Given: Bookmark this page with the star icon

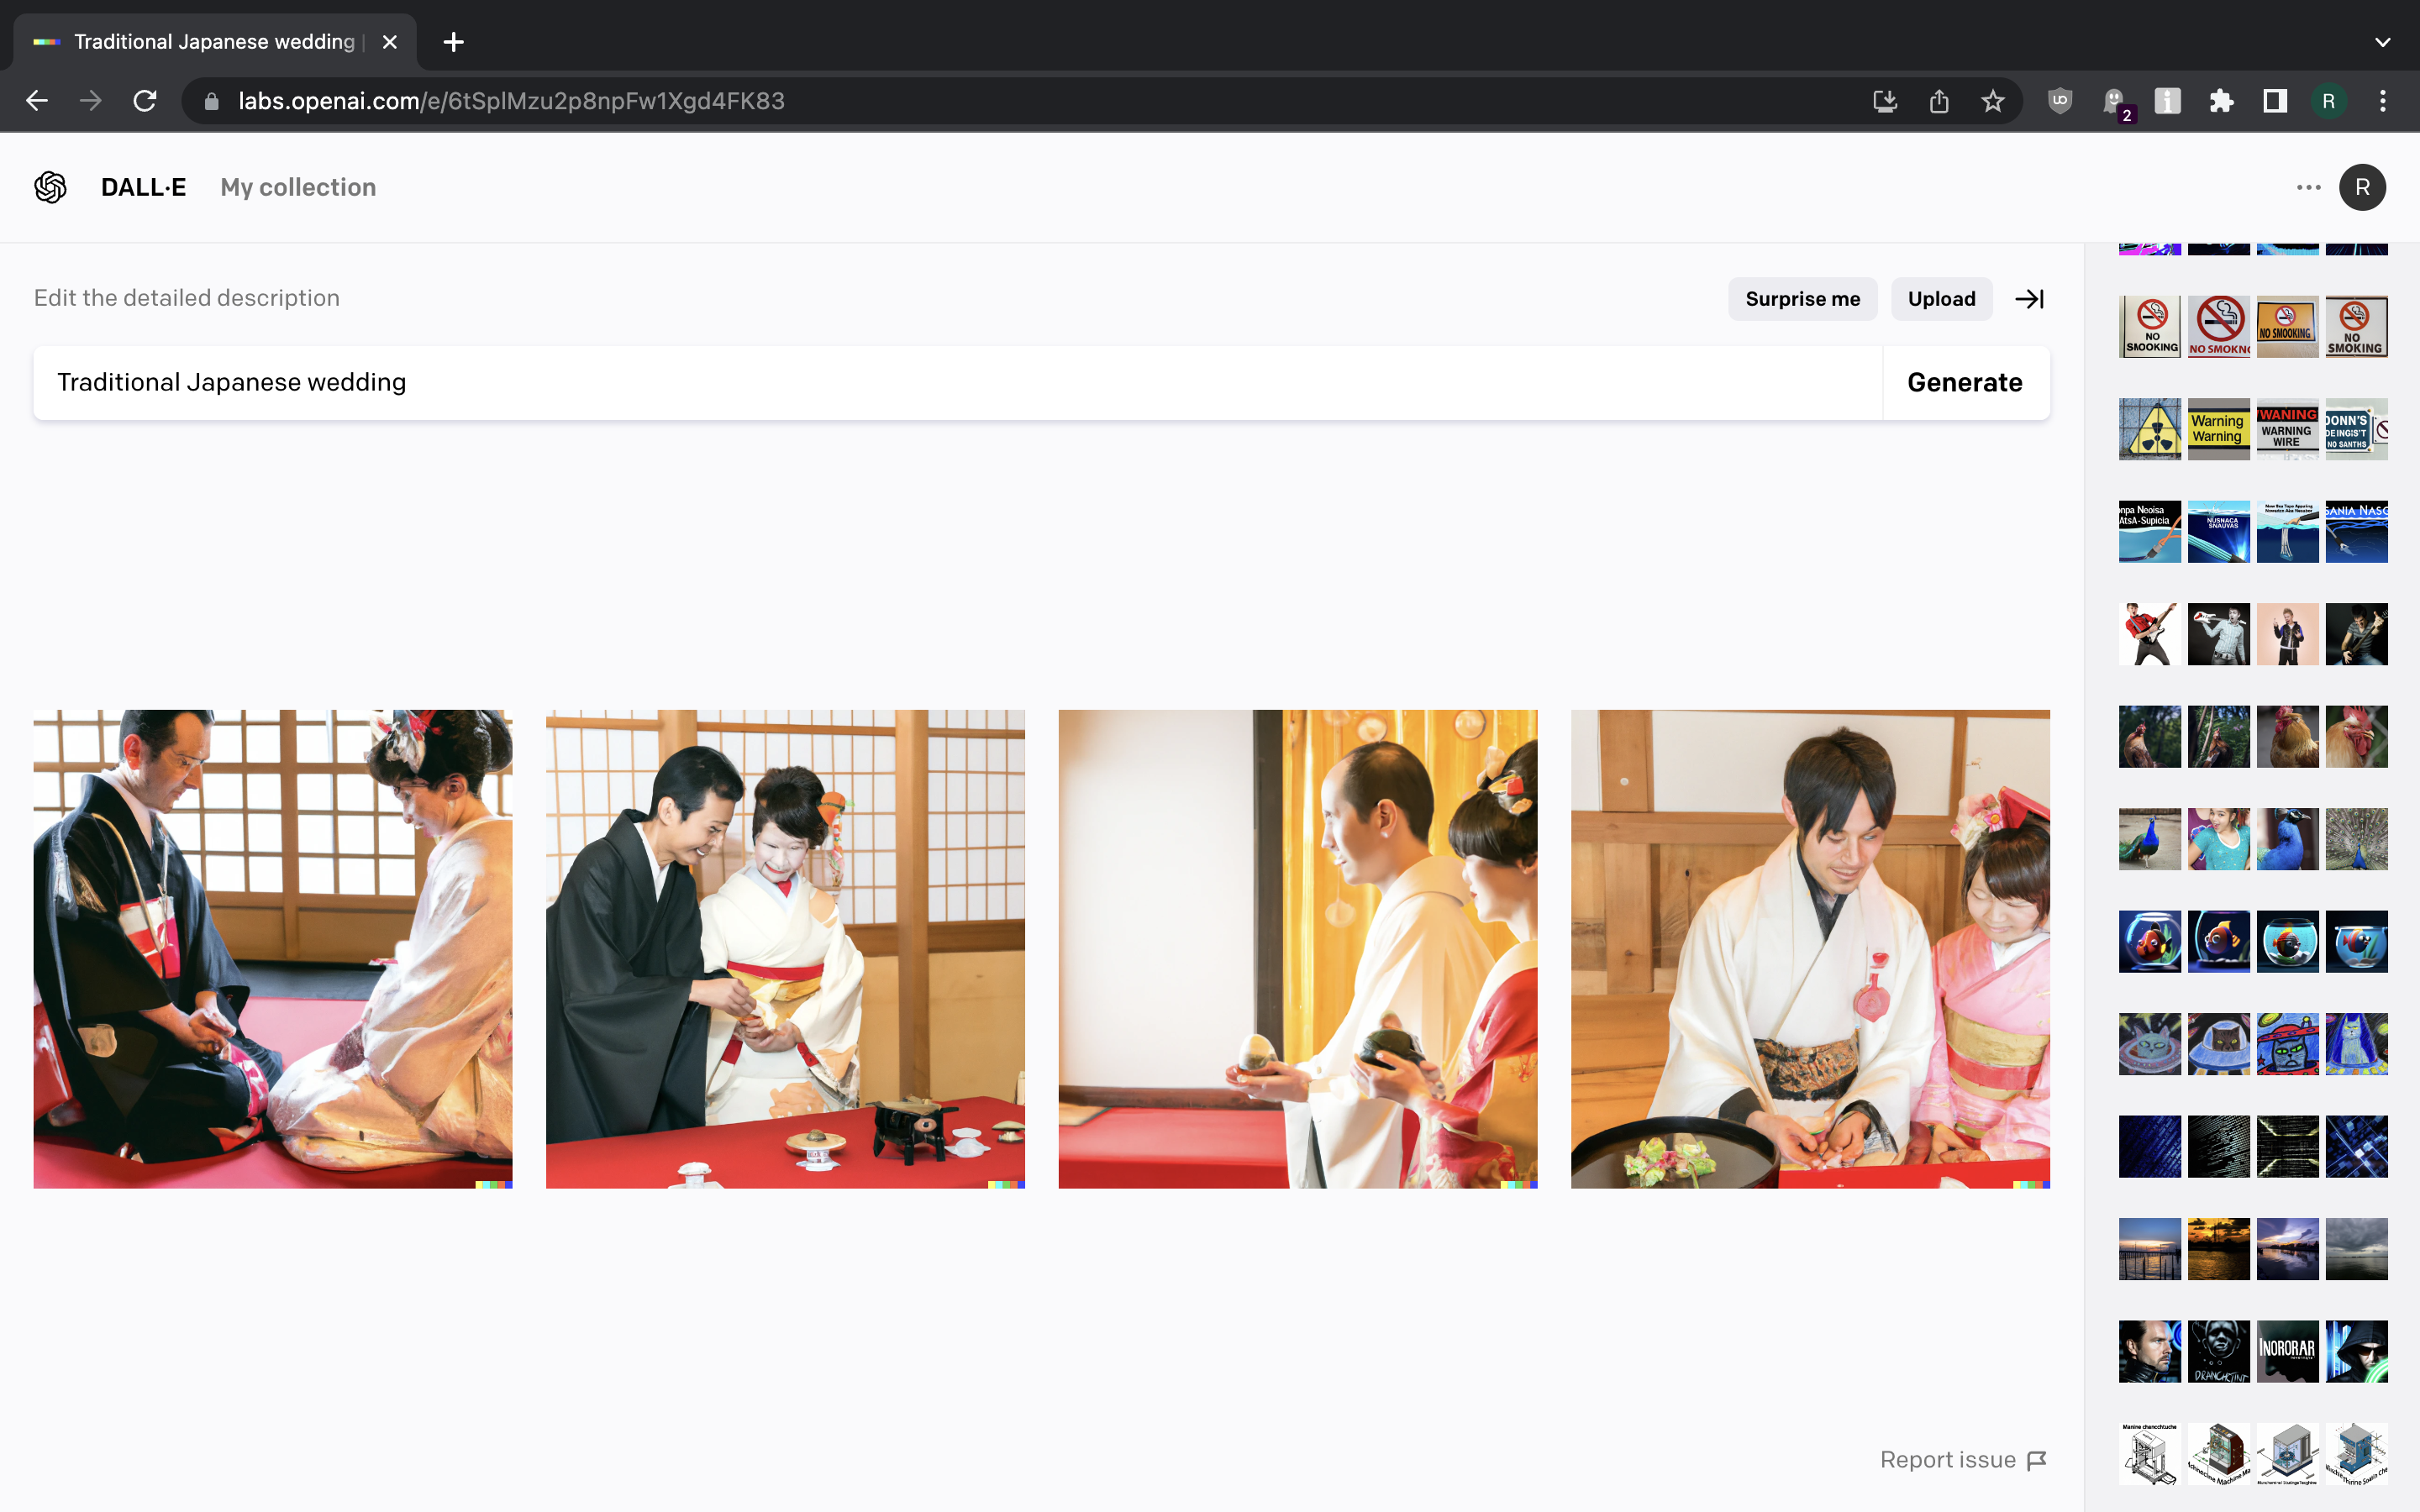Looking at the screenshot, I should tap(1993, 101).
